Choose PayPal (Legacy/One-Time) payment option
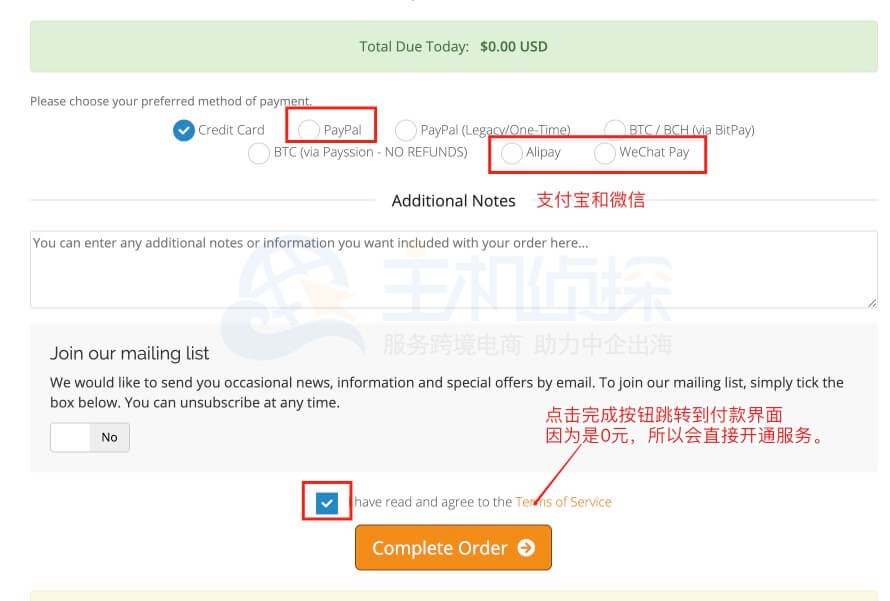Viewport: 890px width, 601px height. 406,131
